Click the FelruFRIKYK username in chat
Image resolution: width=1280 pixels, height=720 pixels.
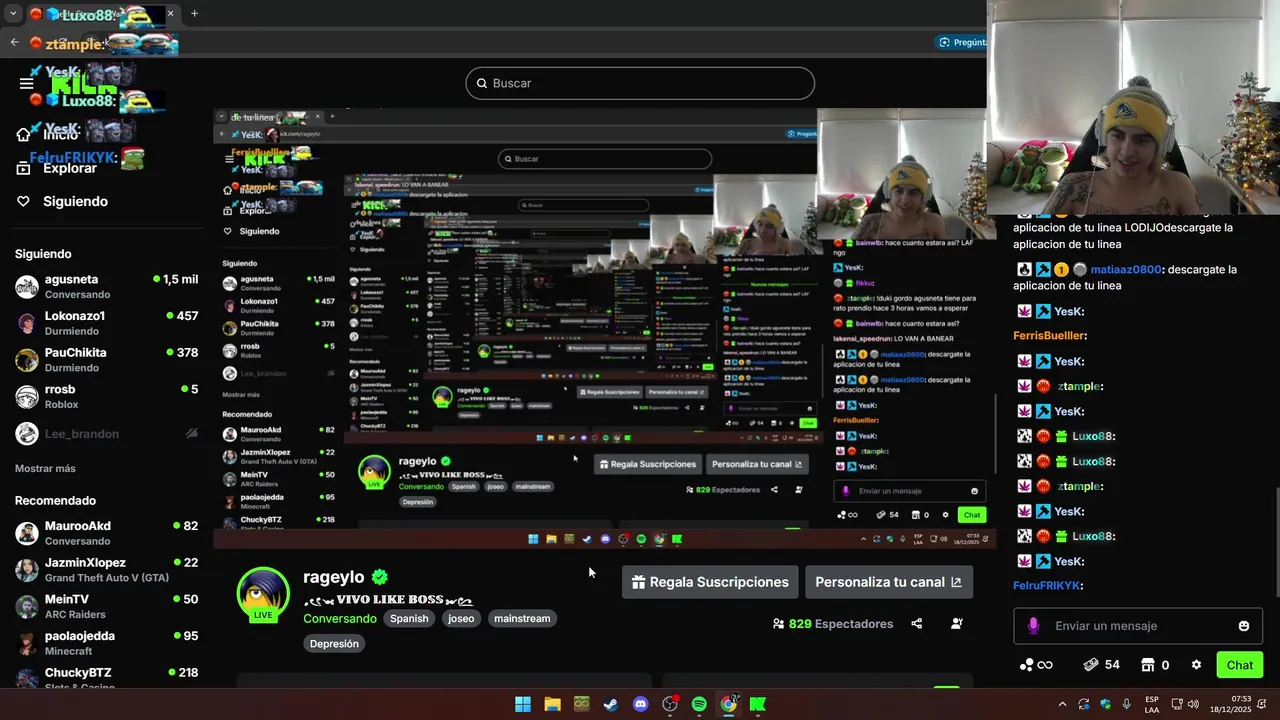coord(1047,586)
